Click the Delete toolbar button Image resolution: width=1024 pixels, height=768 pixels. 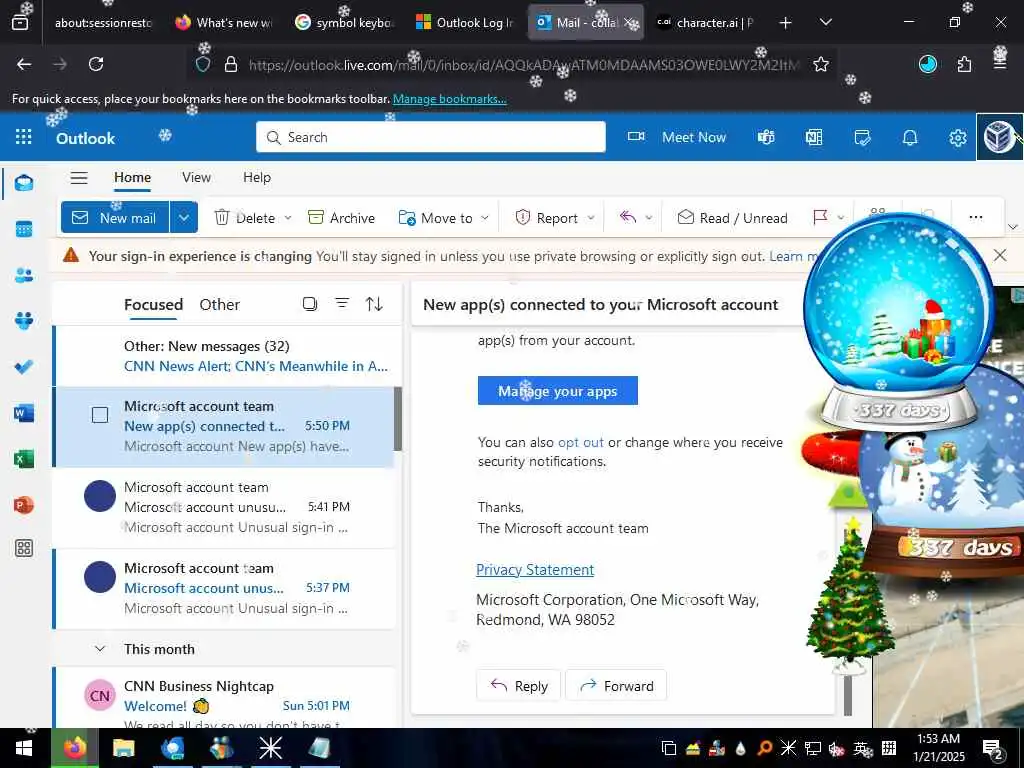coord(245,217)
